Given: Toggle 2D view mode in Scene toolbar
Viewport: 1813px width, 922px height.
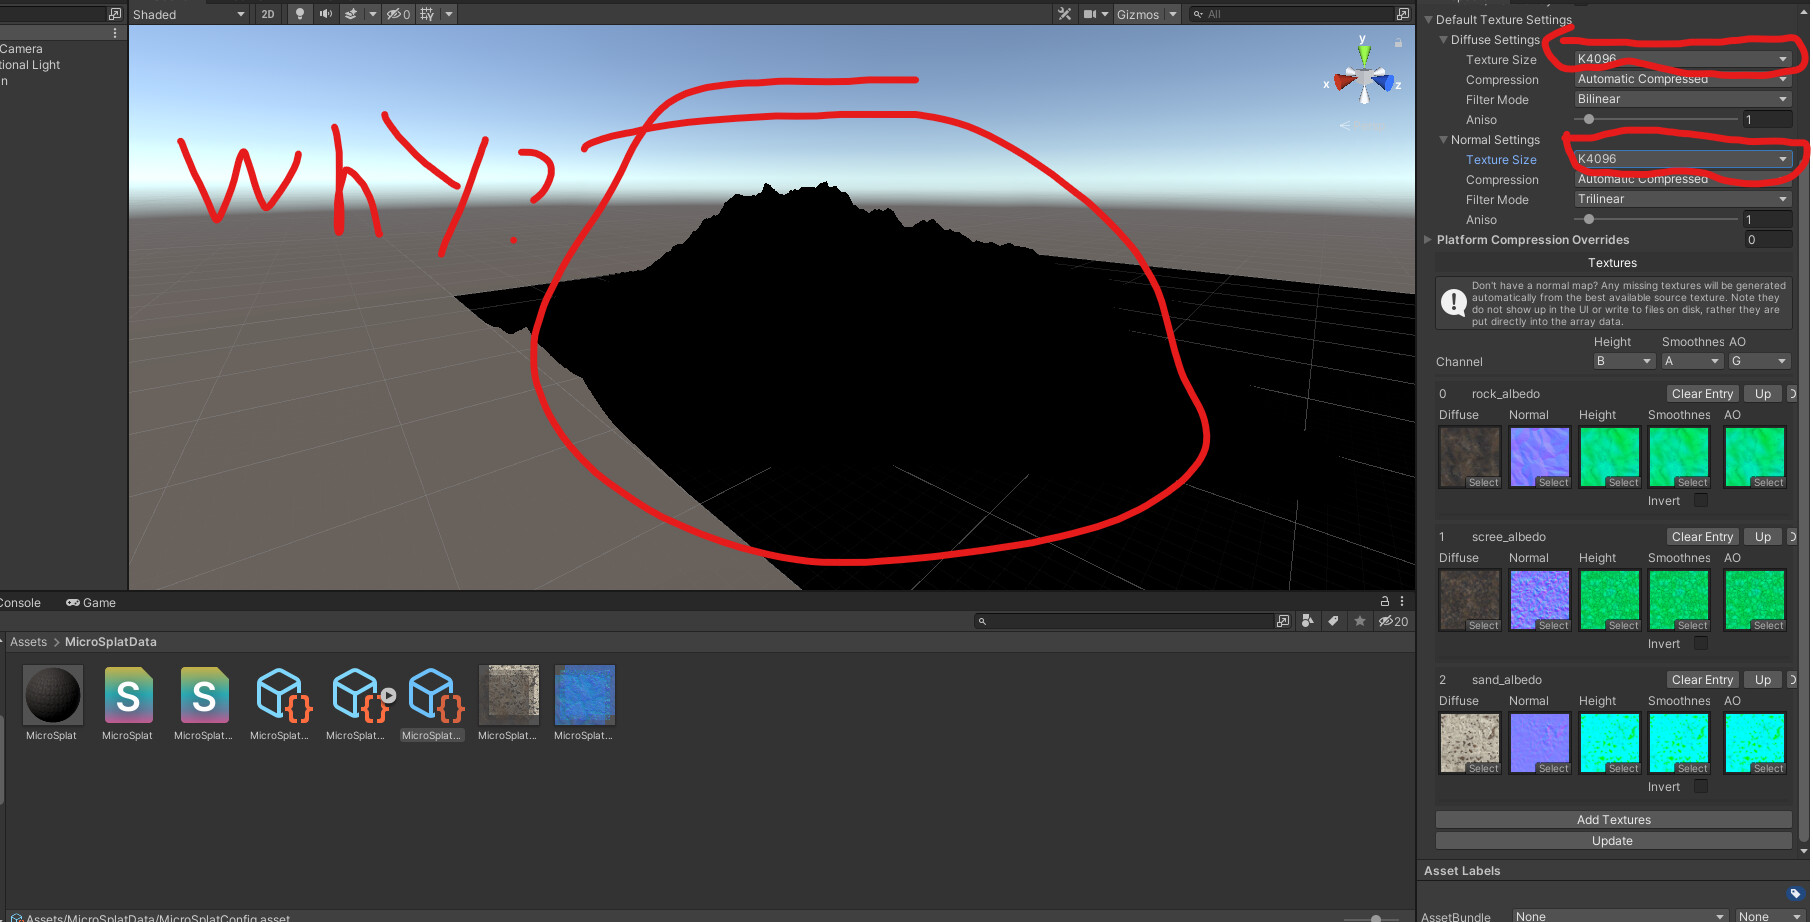Looking at the screenshot, I should pyautogui.click(x=267, y=14).
